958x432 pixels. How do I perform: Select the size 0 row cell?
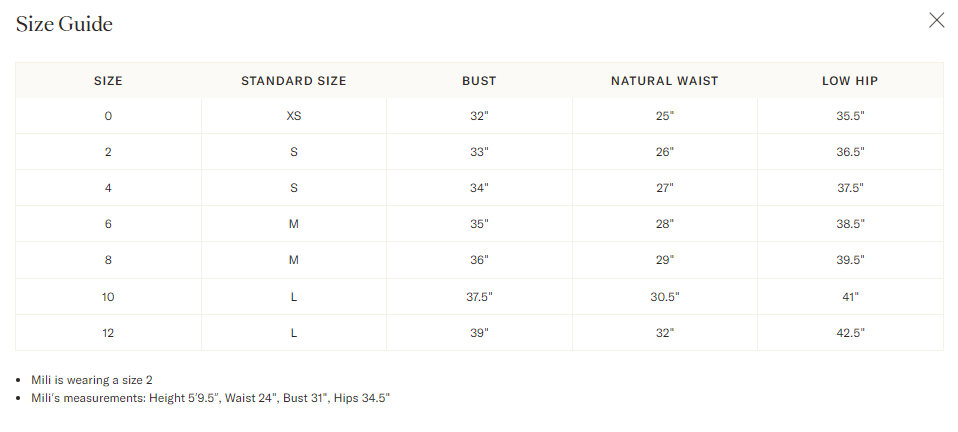(108, 116)
